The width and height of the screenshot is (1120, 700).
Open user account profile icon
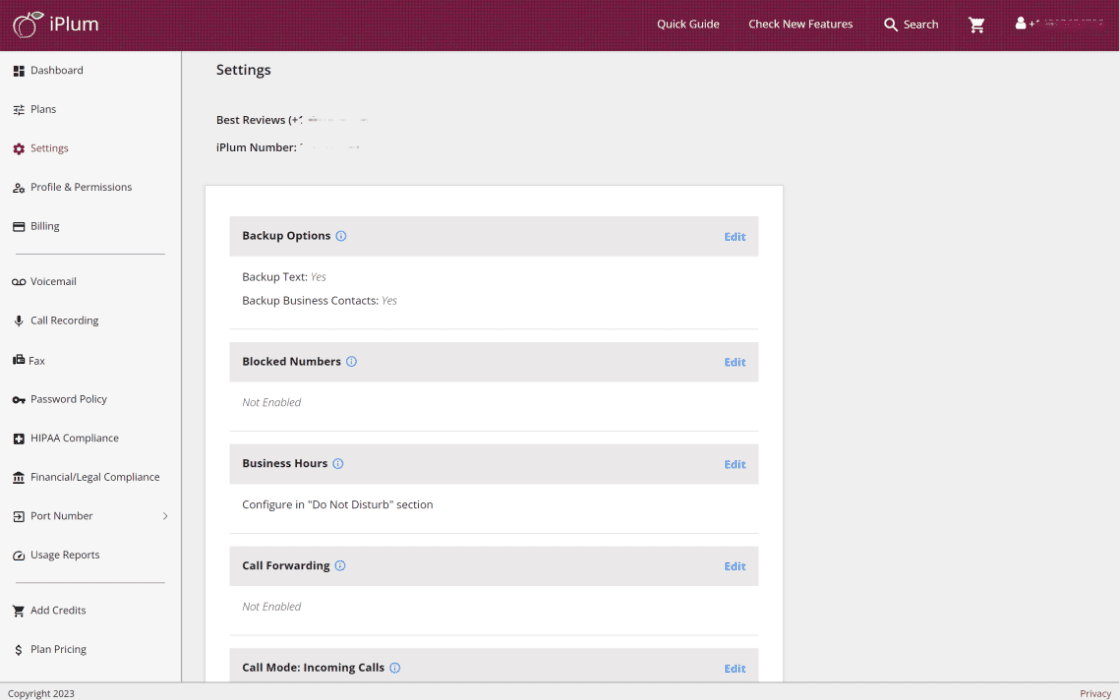point(1021,23)
